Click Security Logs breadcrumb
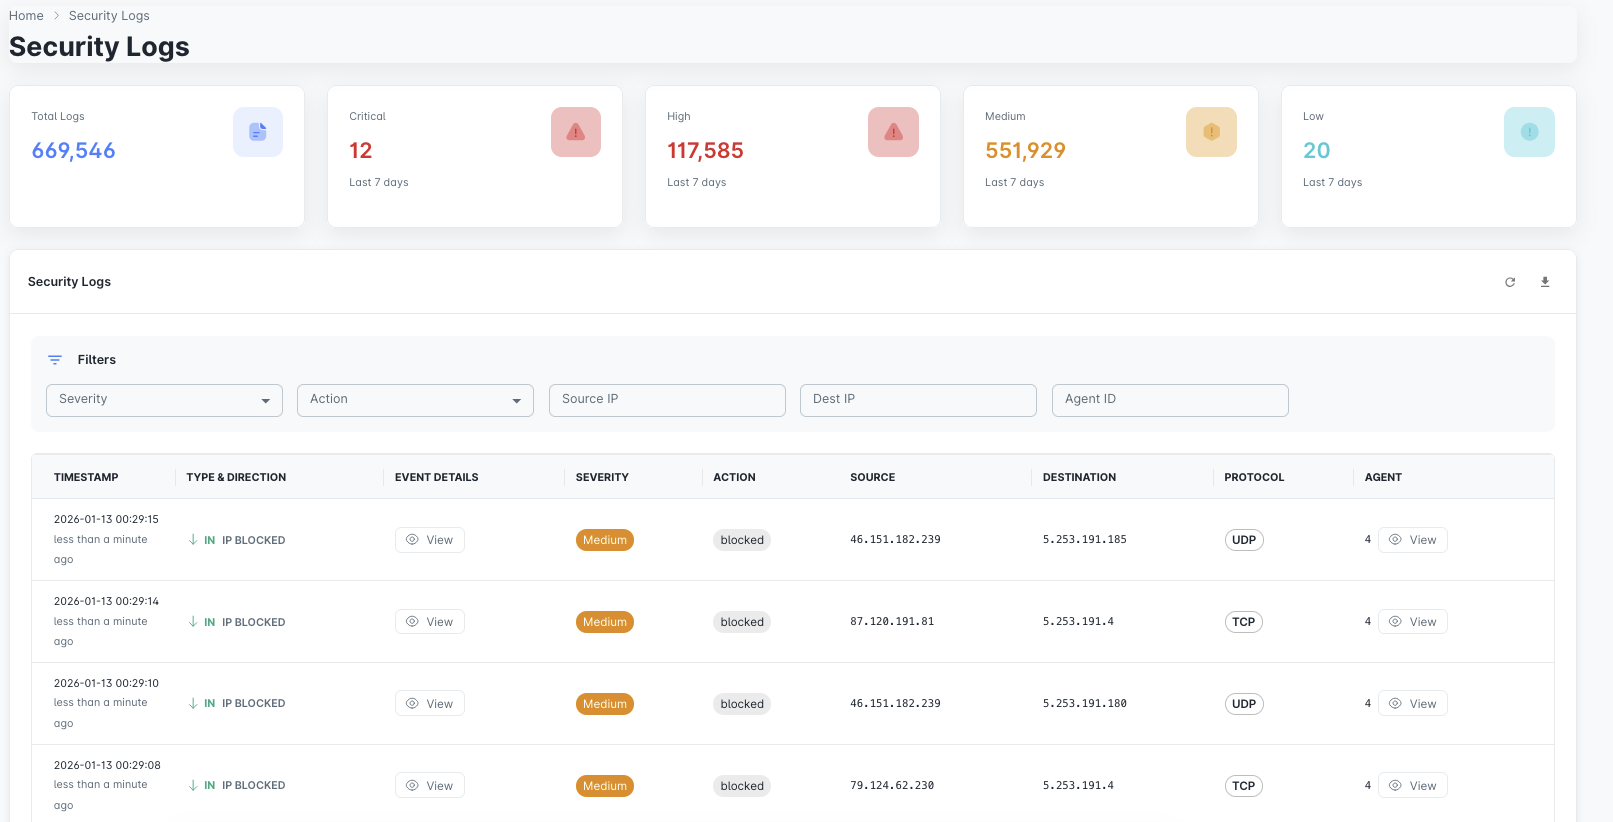The width and height of the screenshot is (1613, 822). pos(109,16)
